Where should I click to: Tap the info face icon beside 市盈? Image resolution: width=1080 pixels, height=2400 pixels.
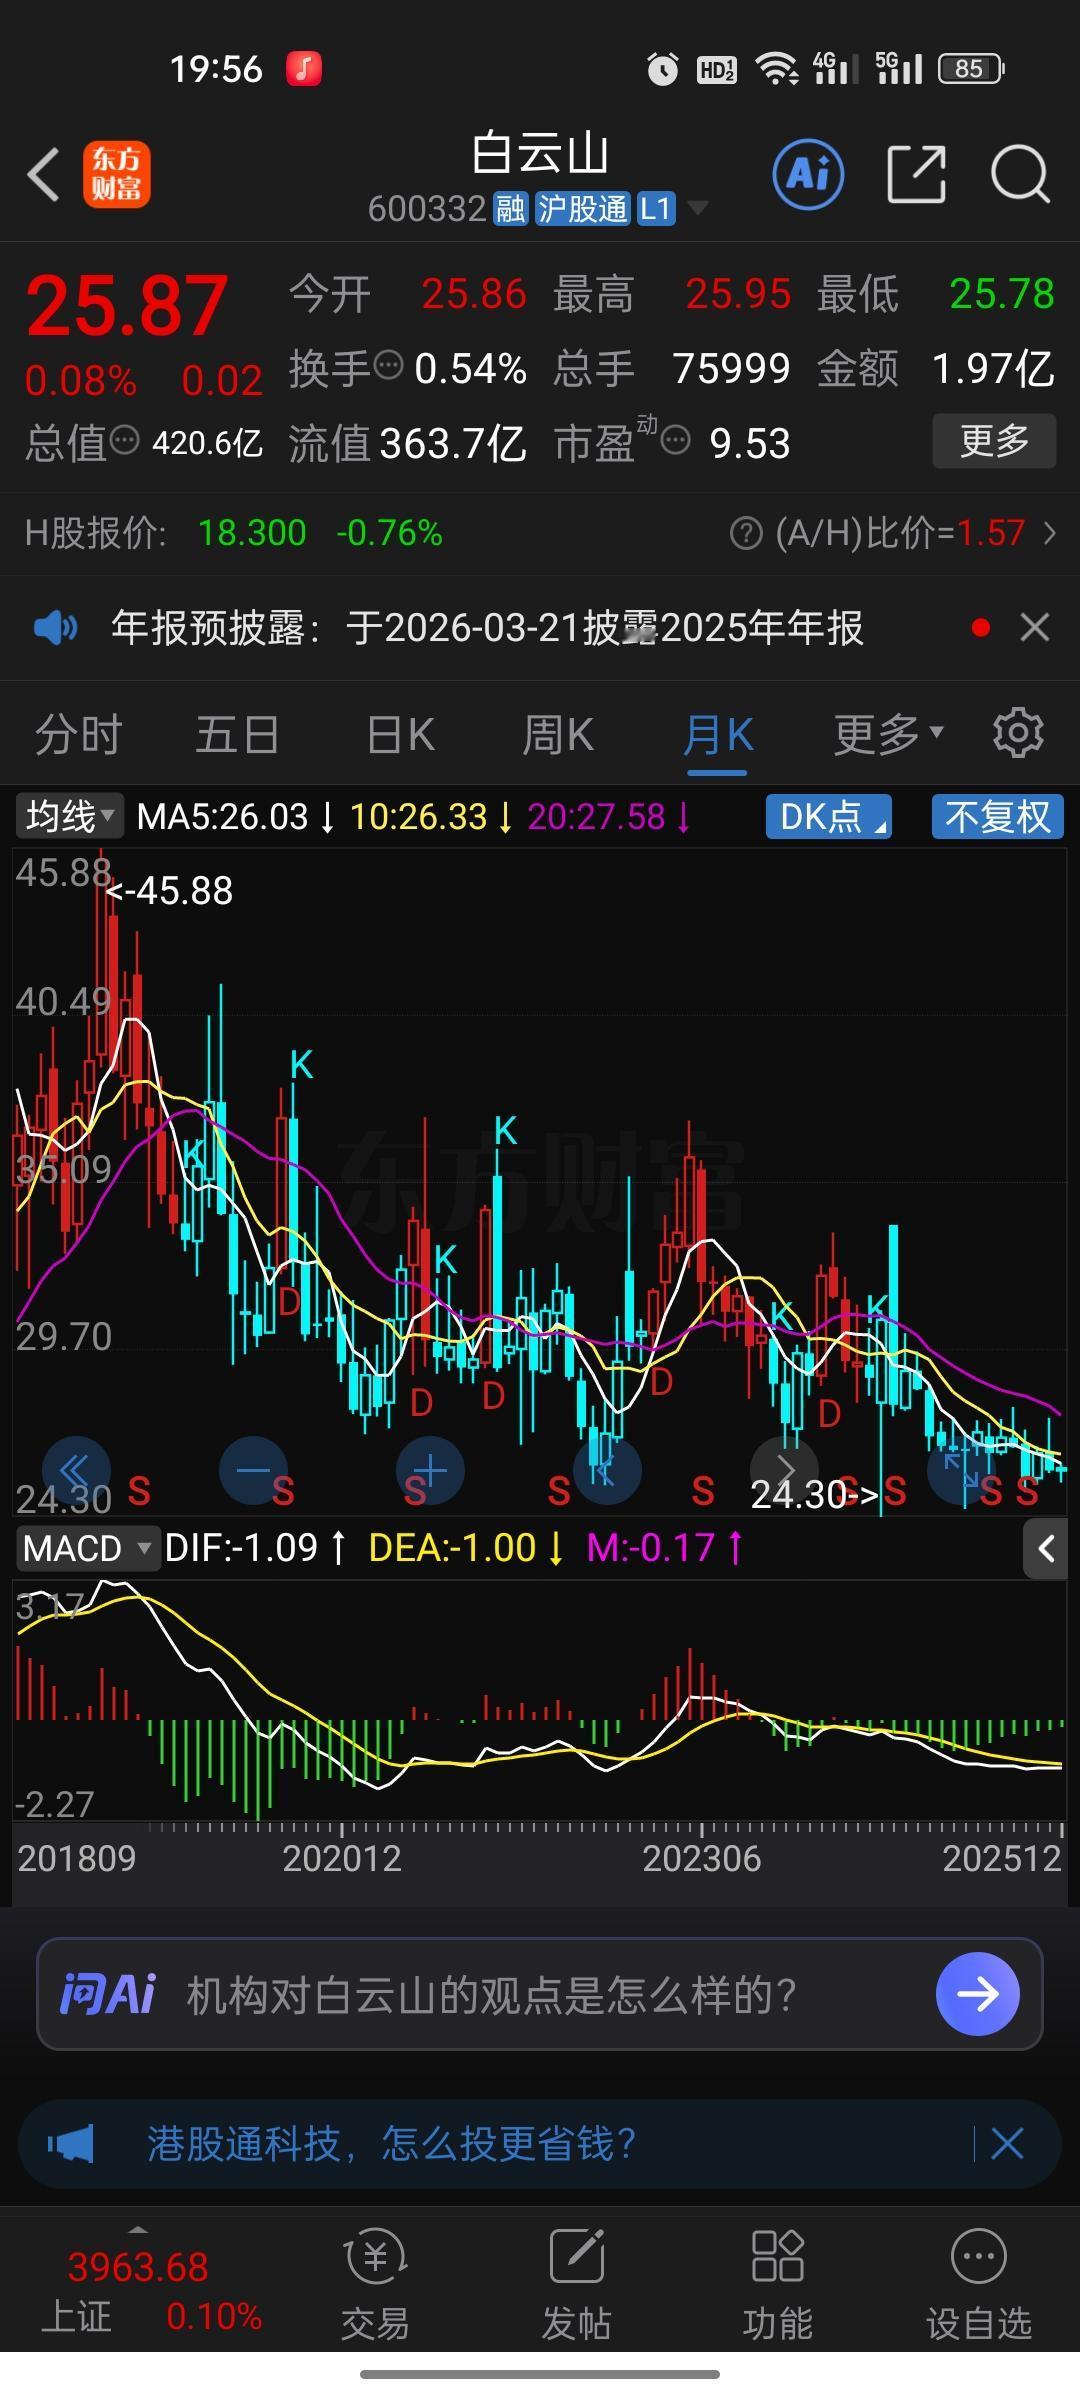click(x=676, y=439)
